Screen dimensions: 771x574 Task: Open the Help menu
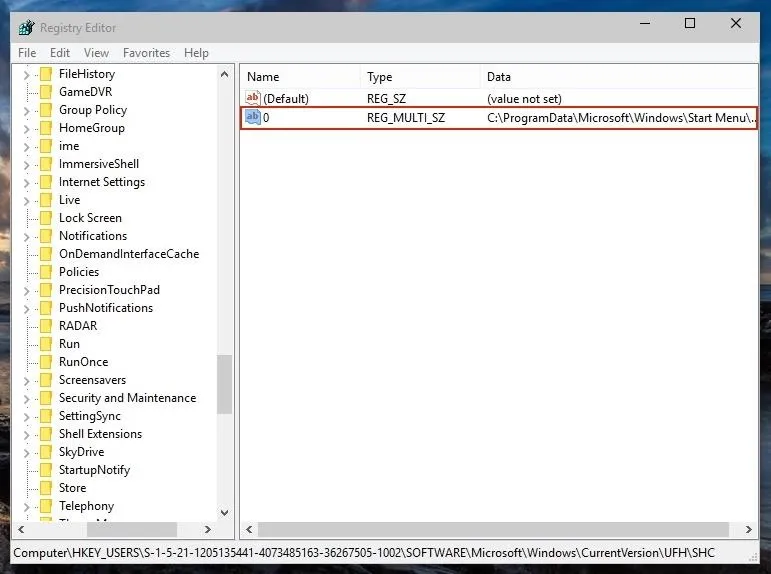[196, 53]
